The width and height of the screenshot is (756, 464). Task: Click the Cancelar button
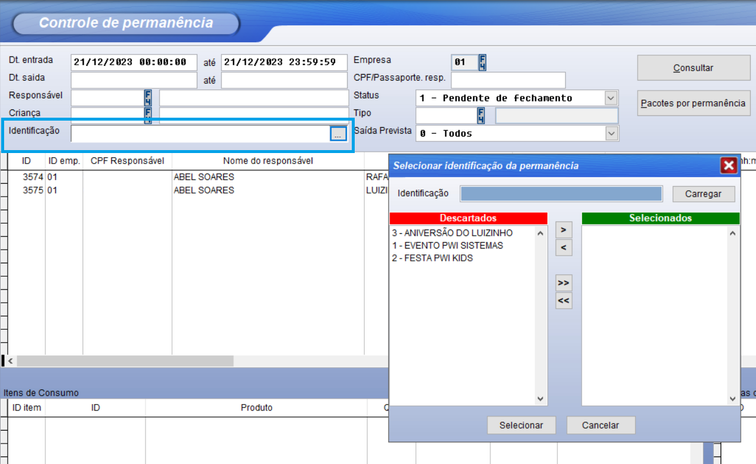(x=600, y=425)
